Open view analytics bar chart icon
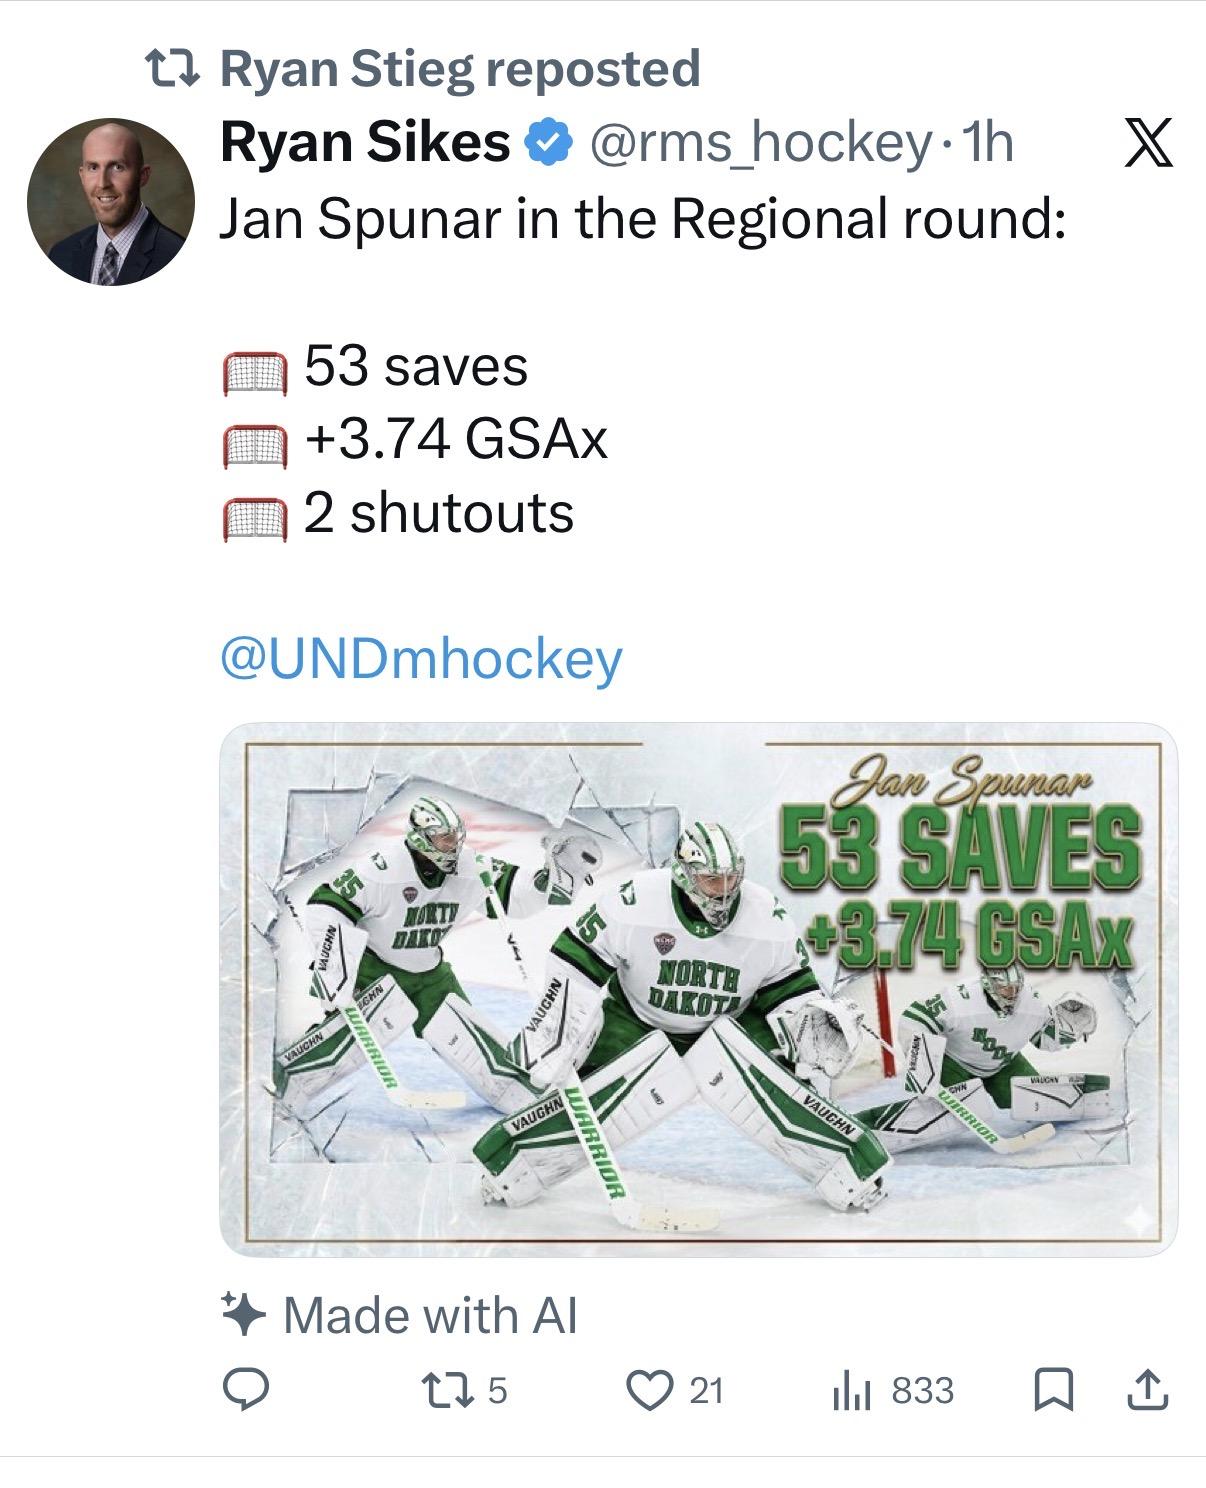This screenshot has height=1488, width=1206. coord(853,1390)
